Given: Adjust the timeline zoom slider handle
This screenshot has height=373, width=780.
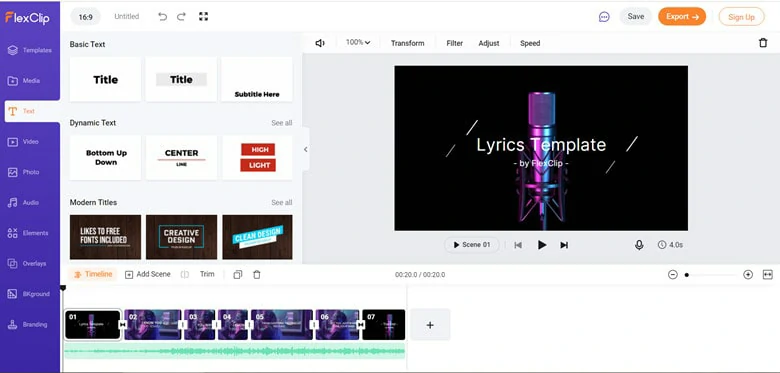Looking at the screenshot, I should tap(687, 275).
